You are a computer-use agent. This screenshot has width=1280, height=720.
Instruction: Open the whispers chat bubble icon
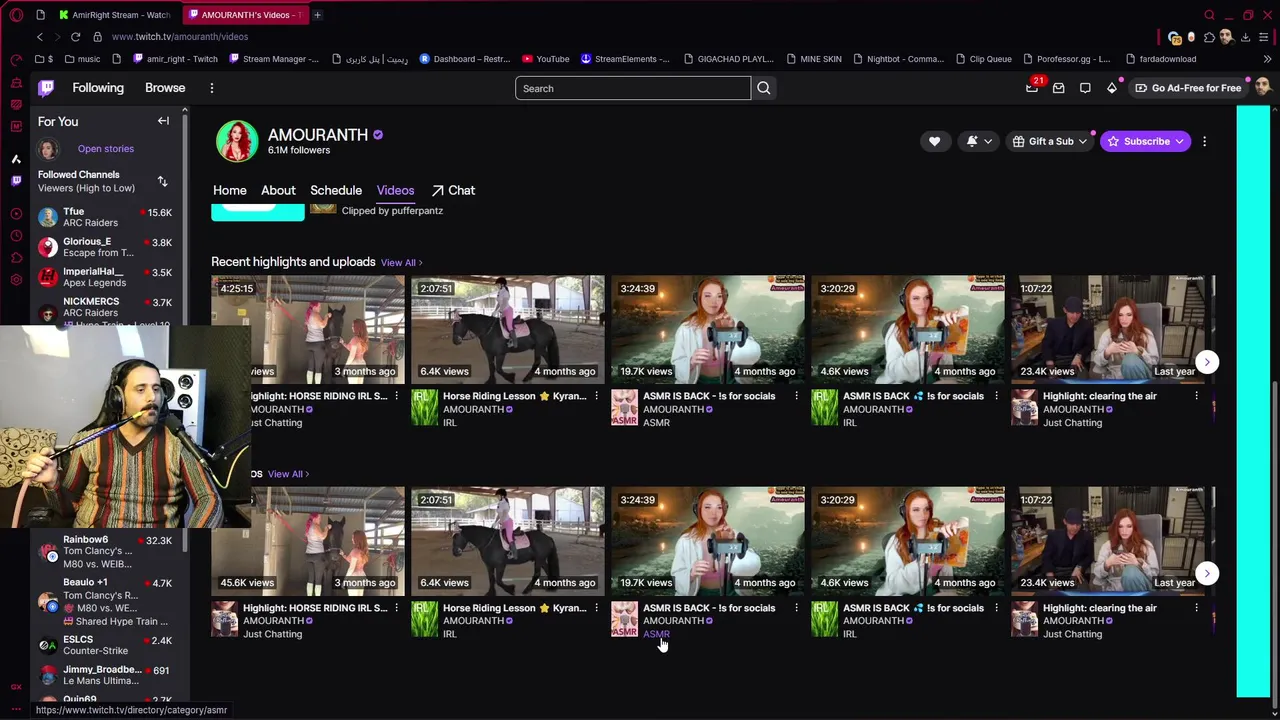coord(1085,88)
